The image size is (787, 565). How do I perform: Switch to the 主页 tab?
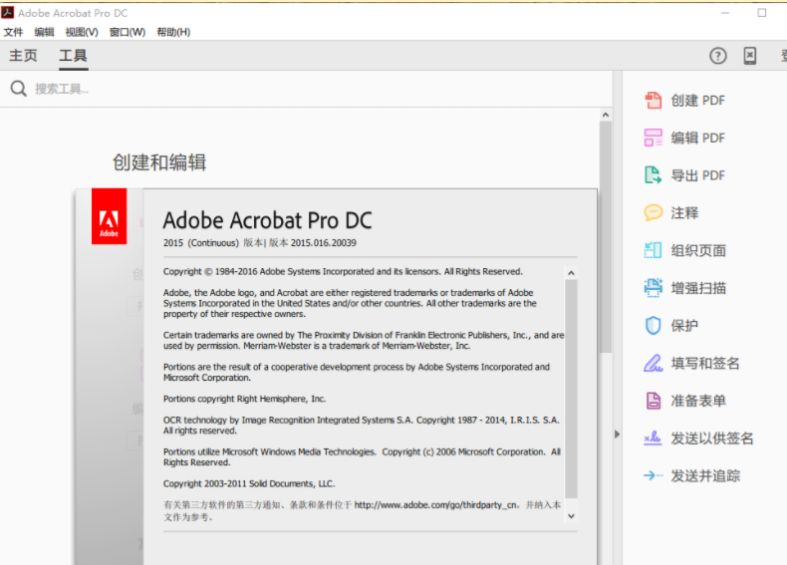tap(23, 55)
